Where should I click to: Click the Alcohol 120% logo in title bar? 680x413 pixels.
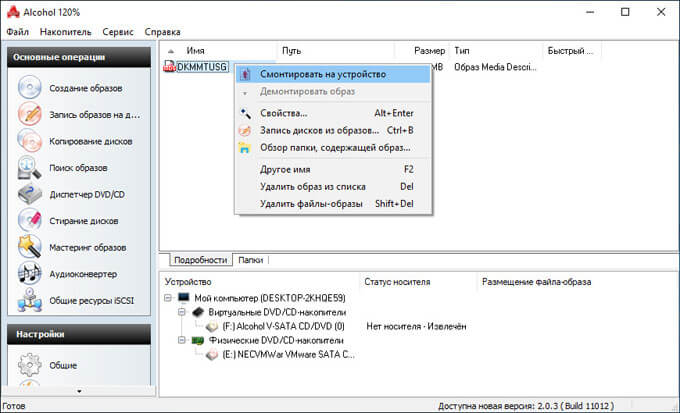coord(13,12)
